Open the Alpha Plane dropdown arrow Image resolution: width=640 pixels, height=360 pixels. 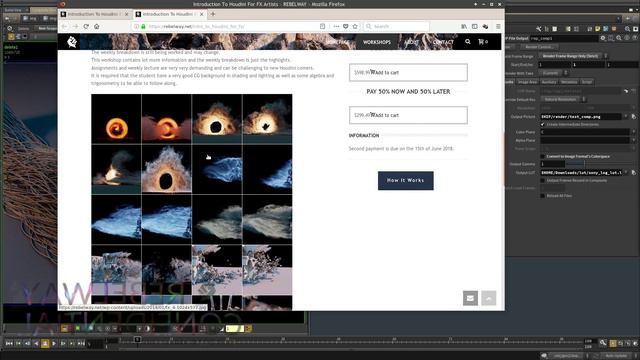click(633, 140)
